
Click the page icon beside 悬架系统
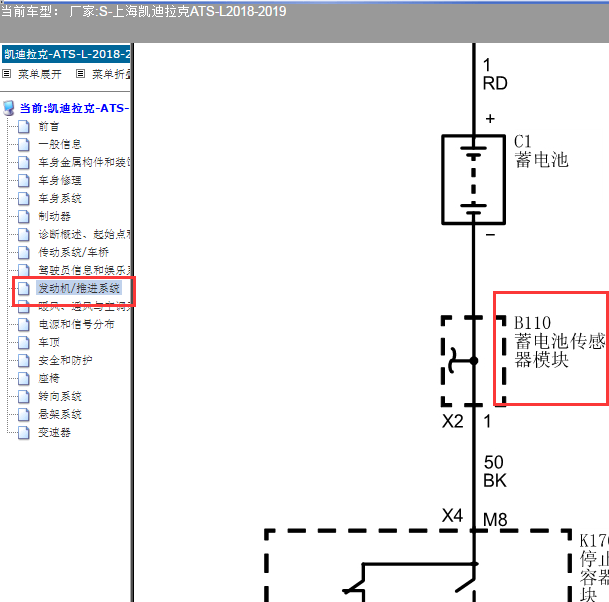click(24, 414)
